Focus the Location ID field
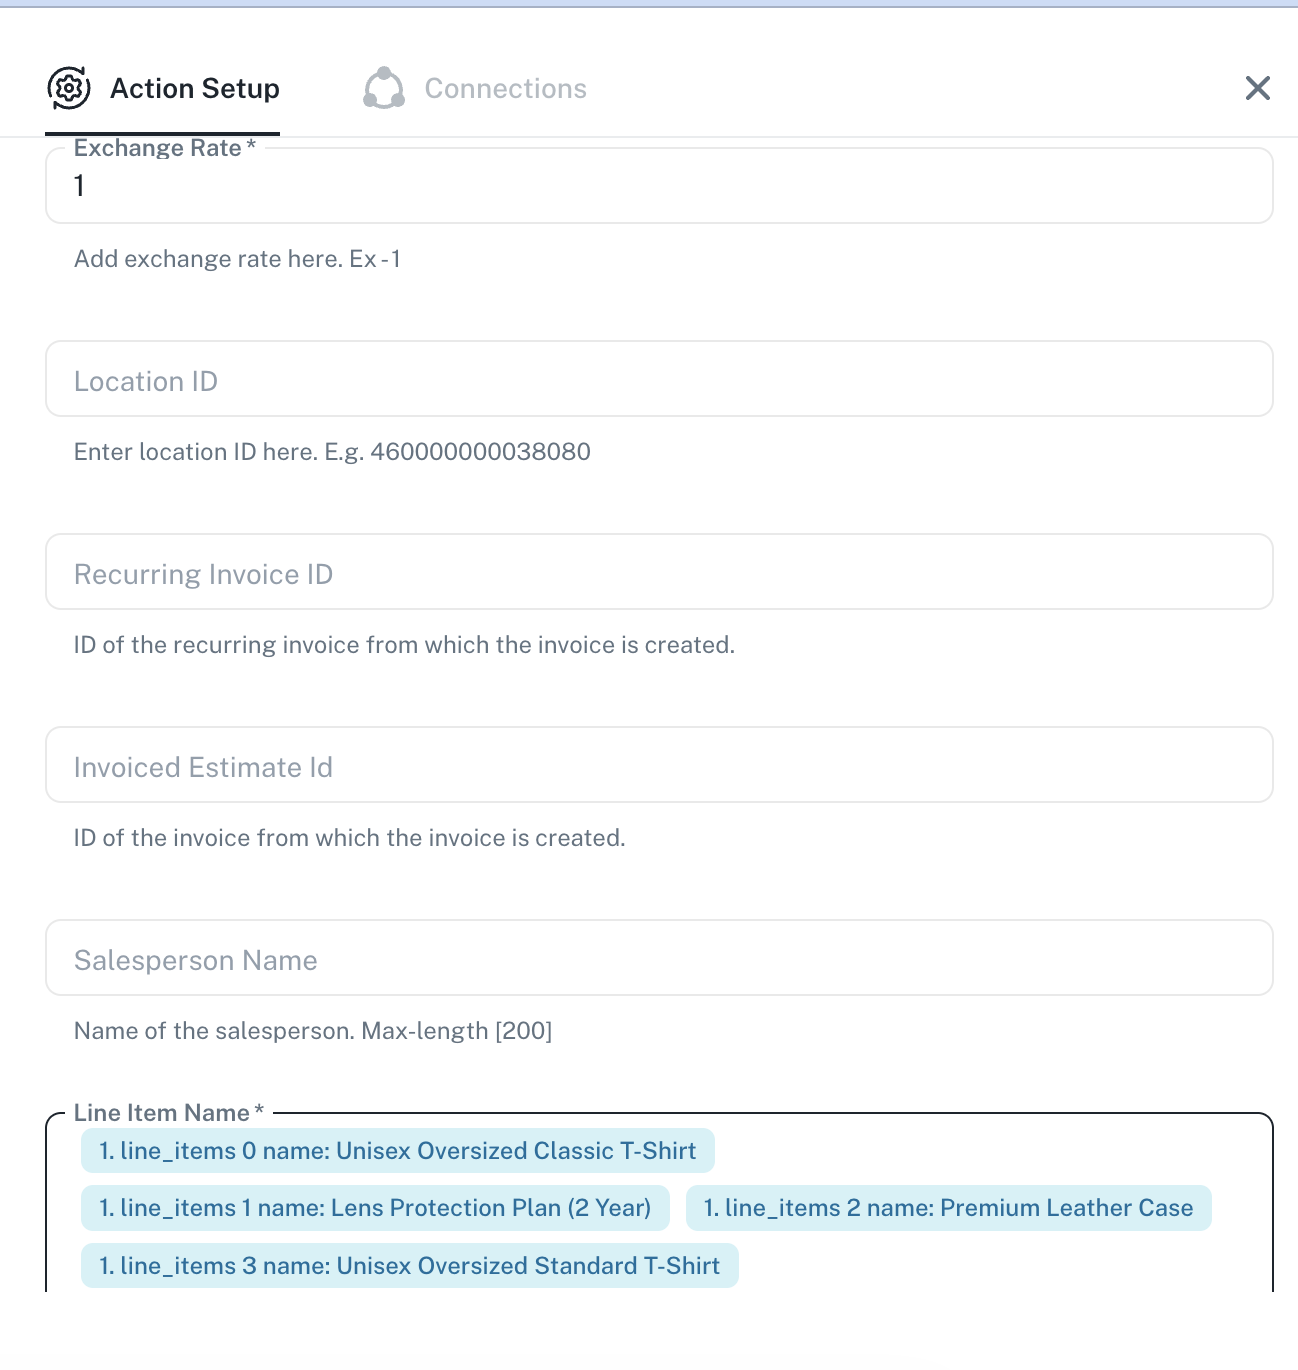The width and height of the screenshot is (1298, 1370). click(x=658, y=380)
